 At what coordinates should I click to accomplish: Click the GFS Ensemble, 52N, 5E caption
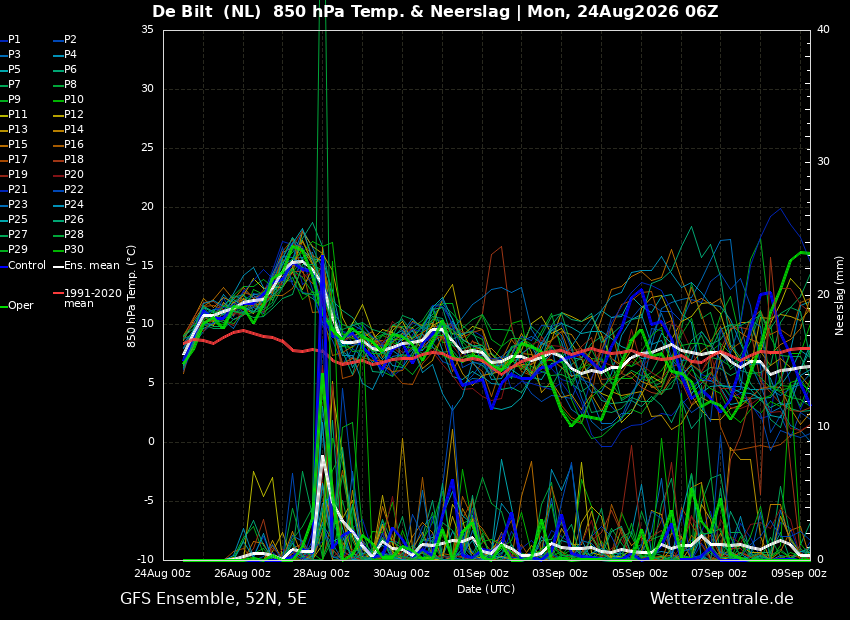coord(213,599)
